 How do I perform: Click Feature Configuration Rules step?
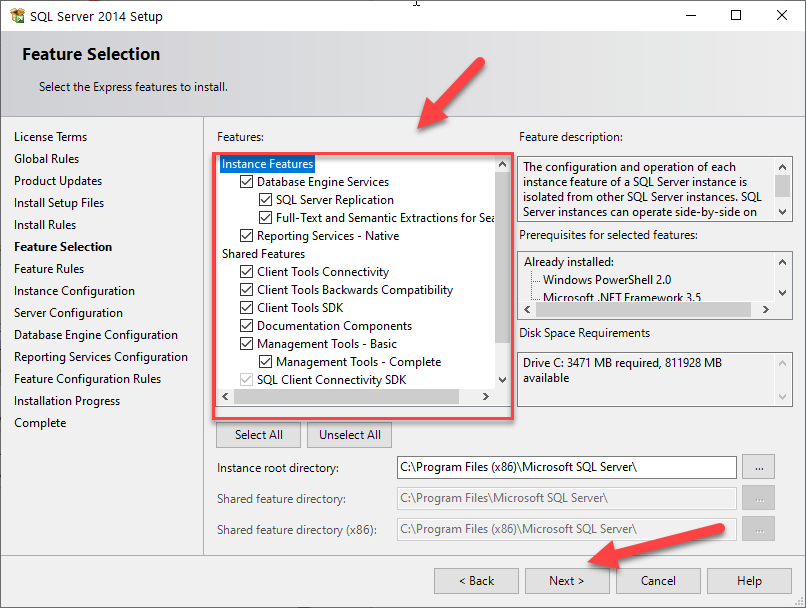(x=87, y=379)
